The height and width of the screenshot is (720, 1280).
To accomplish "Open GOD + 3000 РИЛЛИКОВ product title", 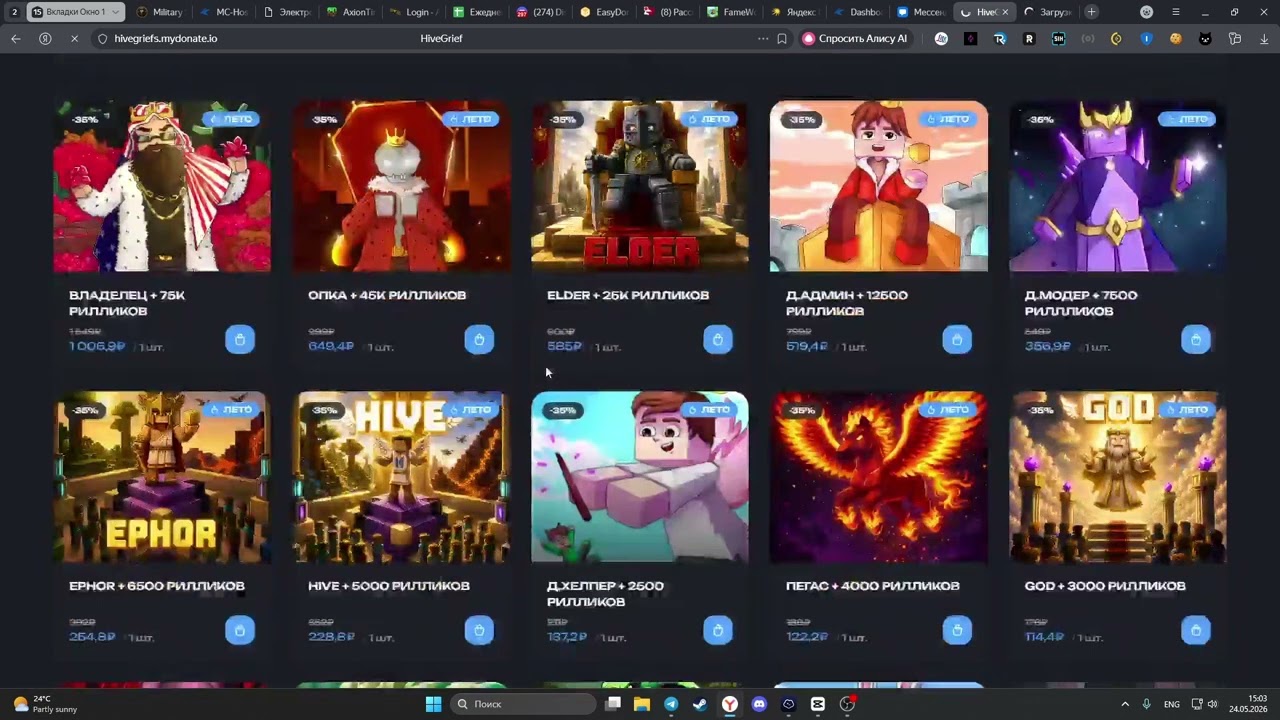I will pos(1105,586).
